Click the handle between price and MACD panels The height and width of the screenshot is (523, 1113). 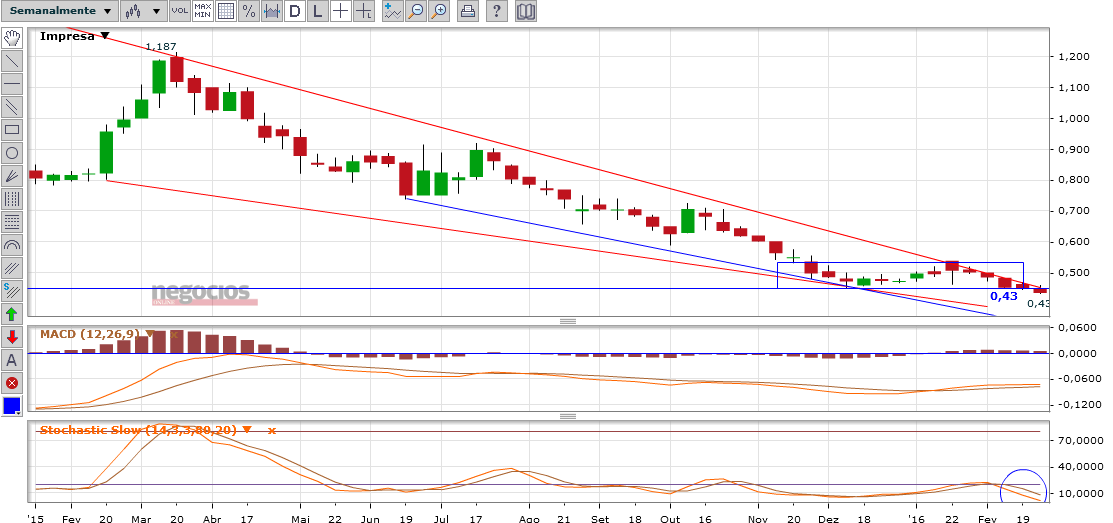[568, 321]
